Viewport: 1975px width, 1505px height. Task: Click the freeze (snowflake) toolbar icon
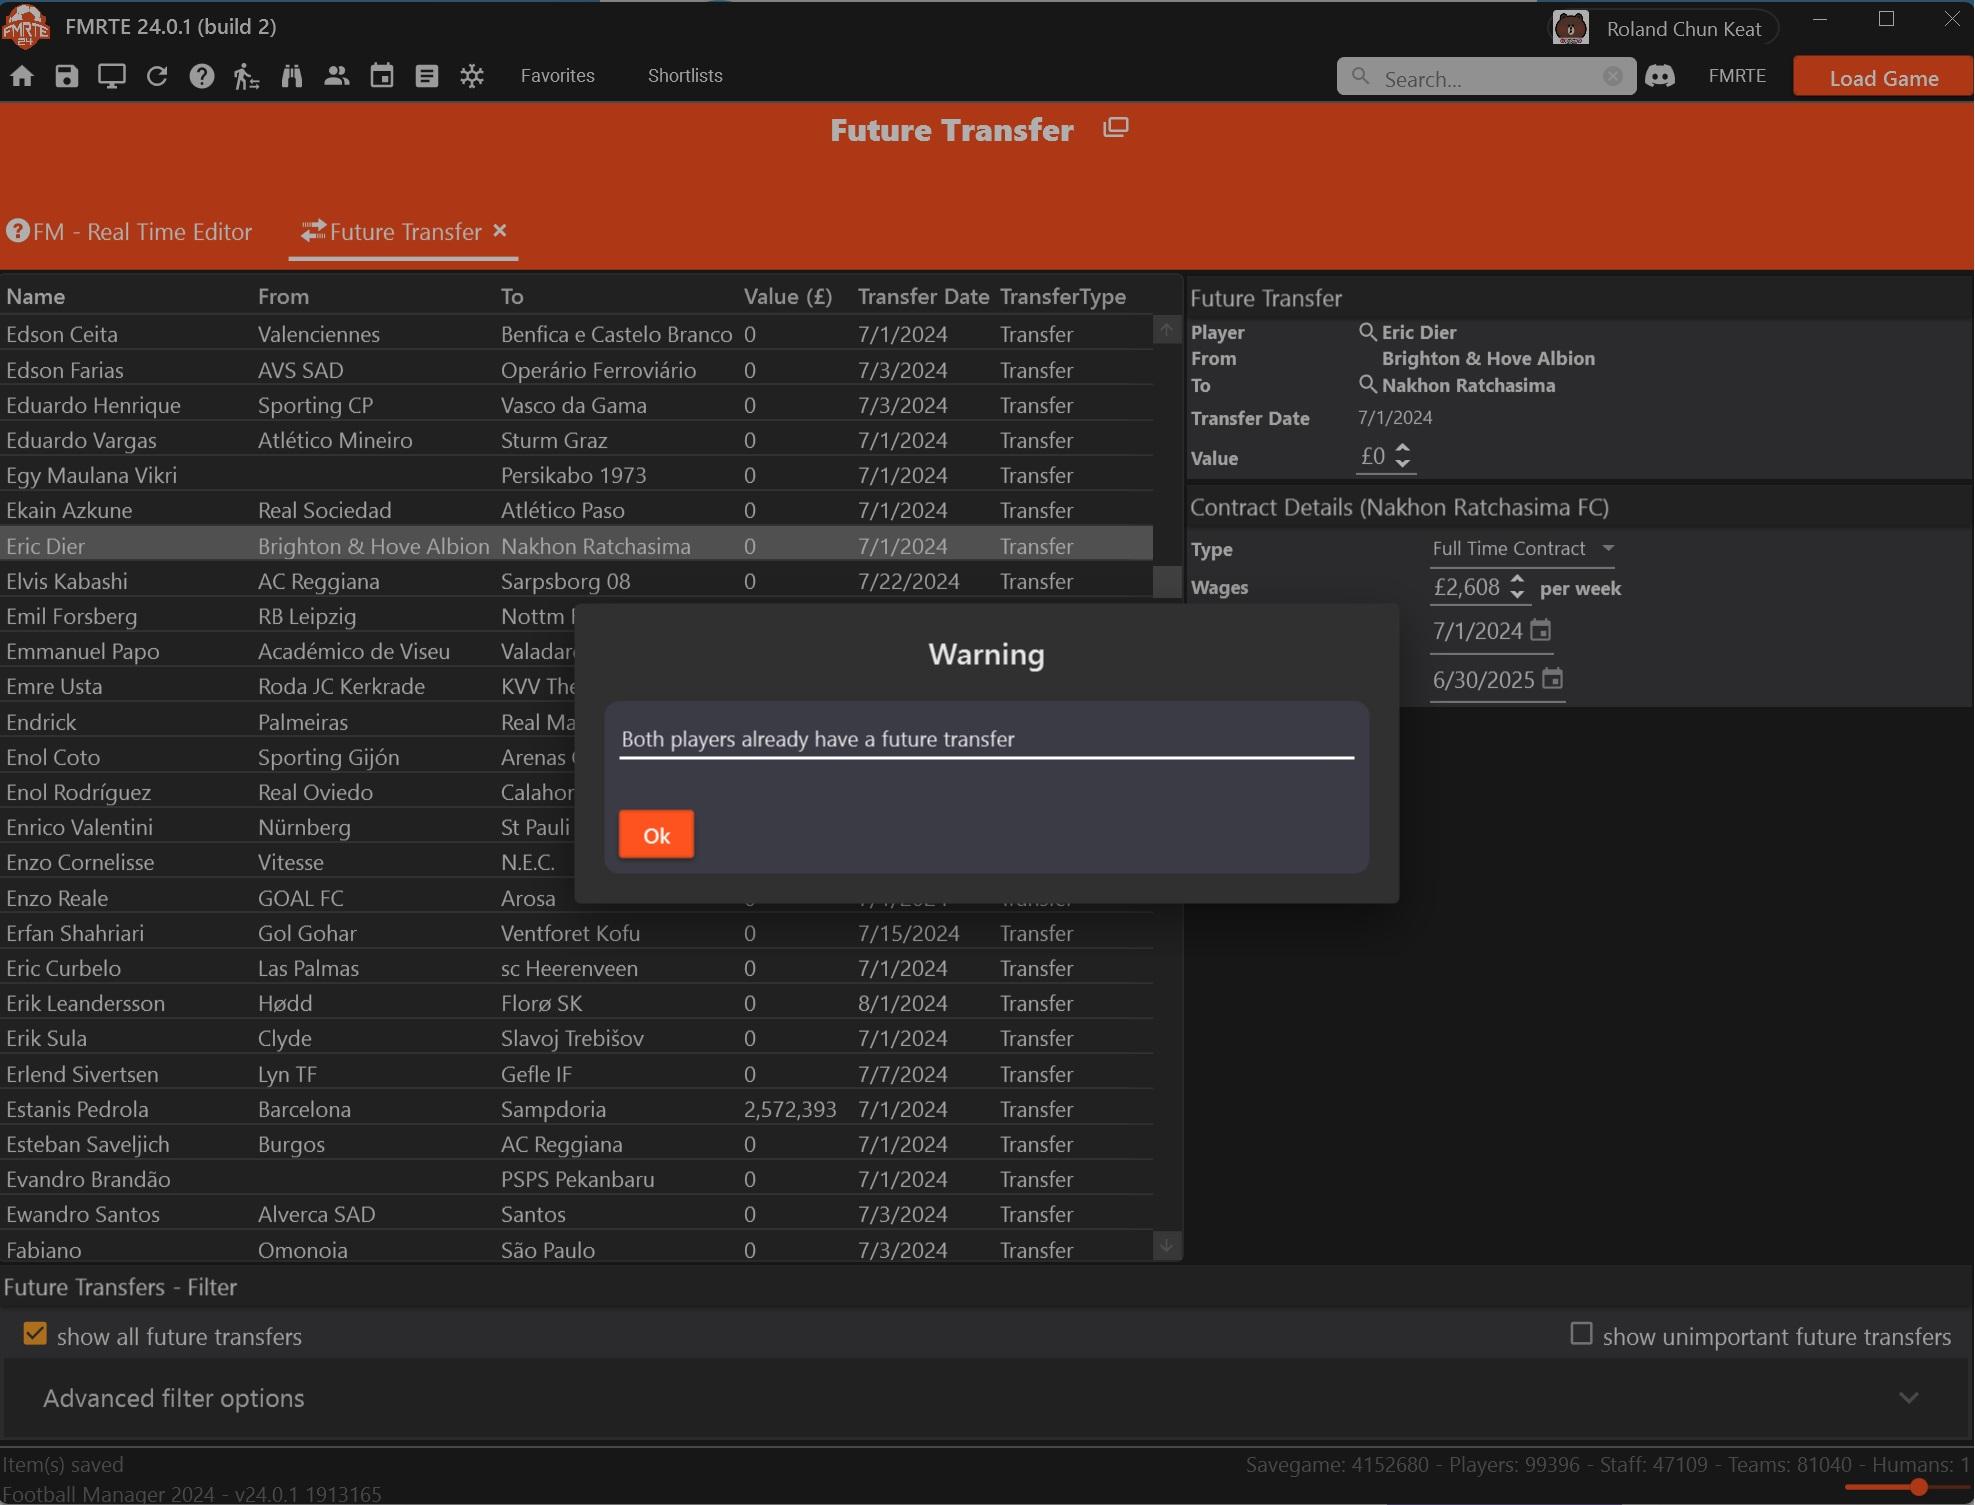471,76
